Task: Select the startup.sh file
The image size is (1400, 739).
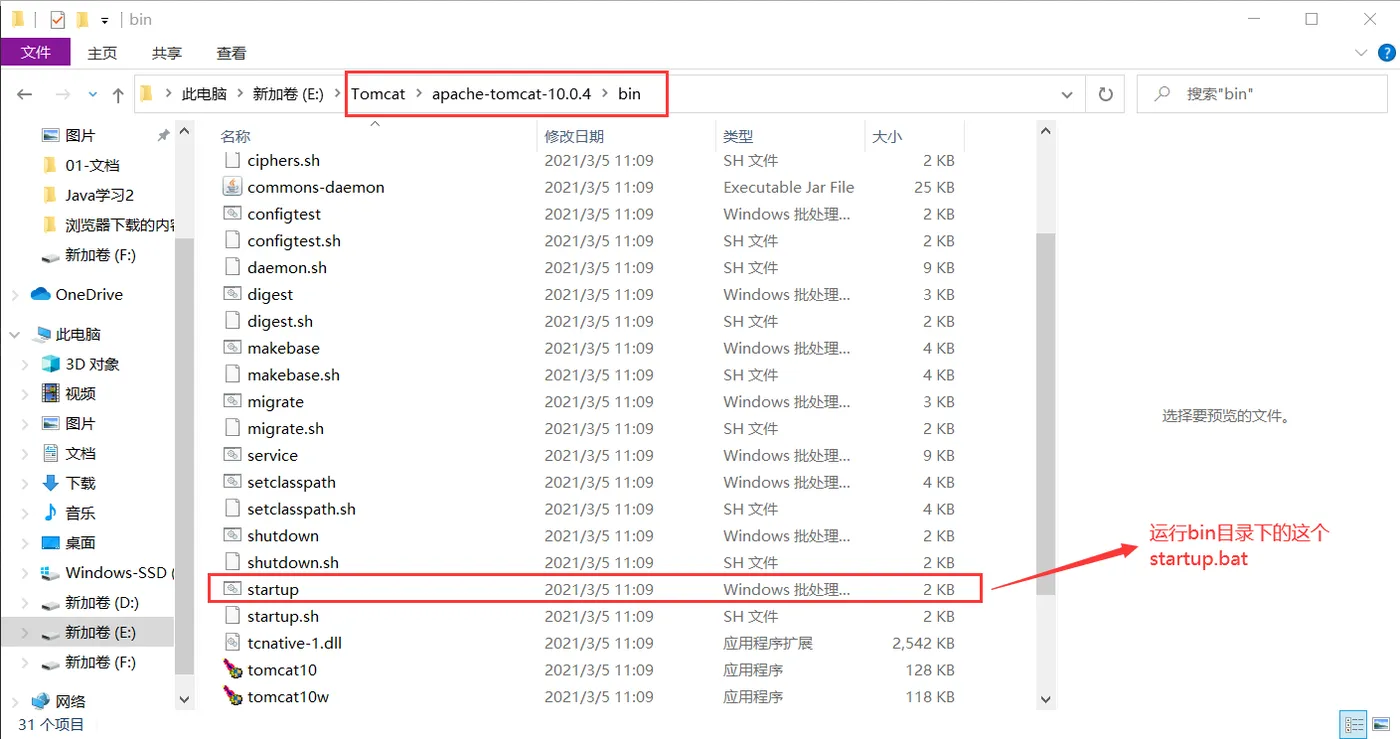Action: (283, 616)
